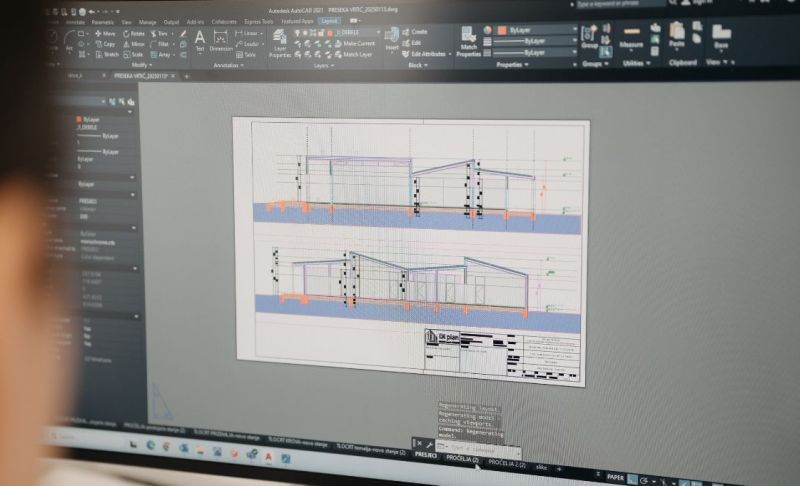Select the Move tool in Modify panel
This screenshot has width=800, height=486.
pyautogui.click(x=106, y=34)
